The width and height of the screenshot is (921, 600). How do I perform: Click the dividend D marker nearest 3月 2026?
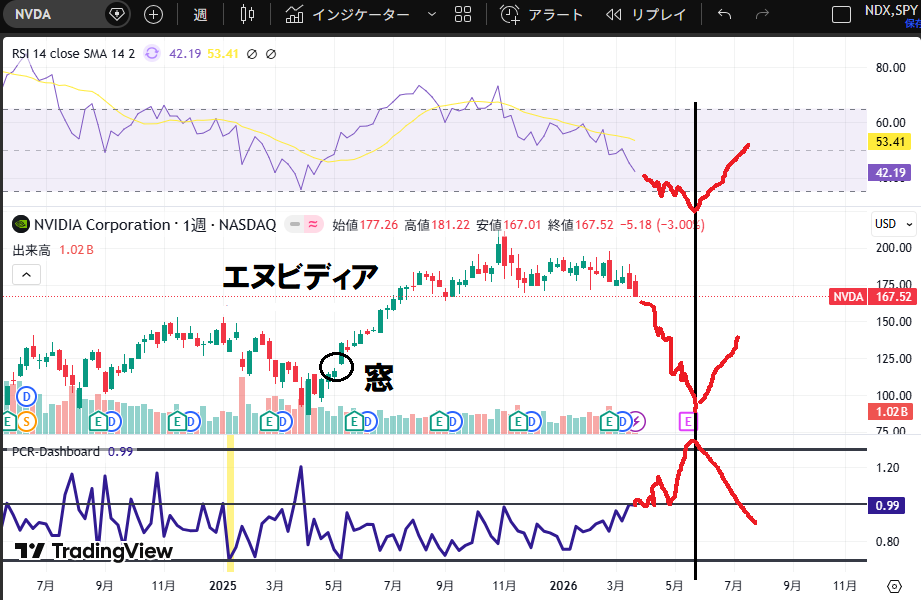623,421
